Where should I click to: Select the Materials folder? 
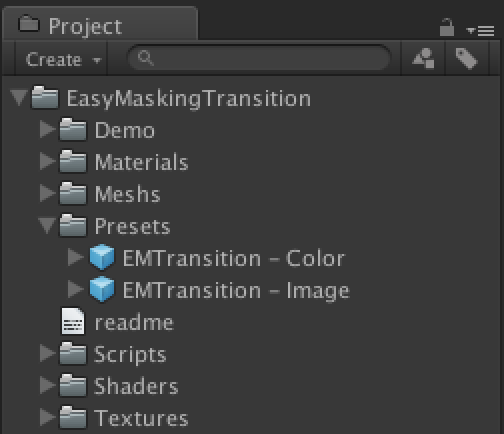click(x=124, y=162)
